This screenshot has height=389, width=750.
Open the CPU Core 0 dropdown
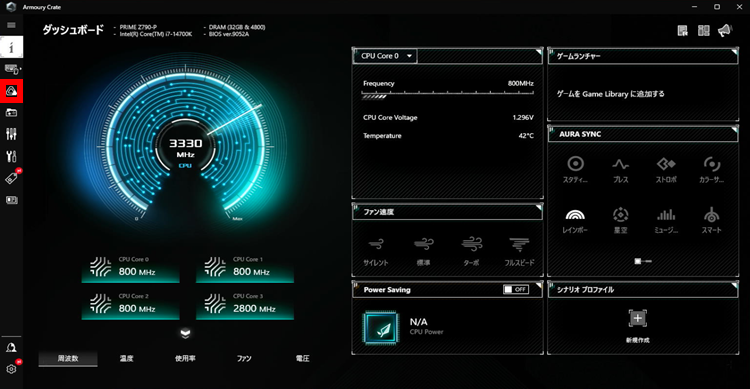coord(386,56)
